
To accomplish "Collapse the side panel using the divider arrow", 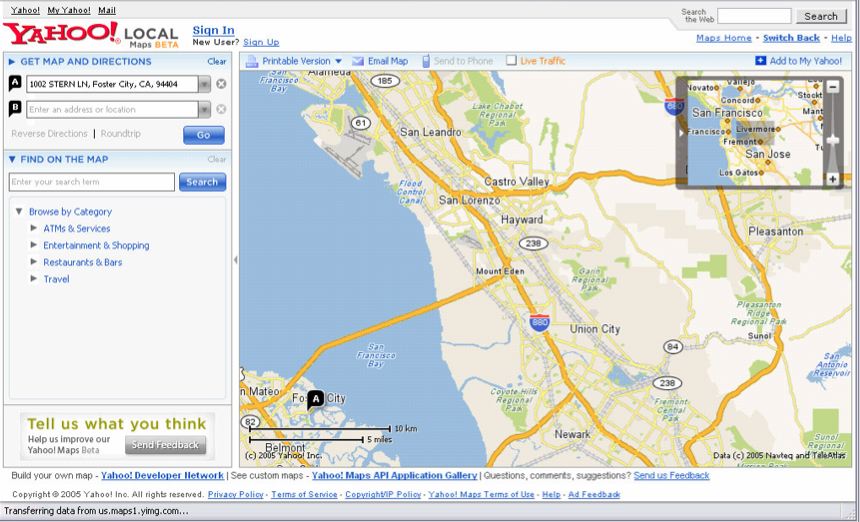I will tap(236, 260).
